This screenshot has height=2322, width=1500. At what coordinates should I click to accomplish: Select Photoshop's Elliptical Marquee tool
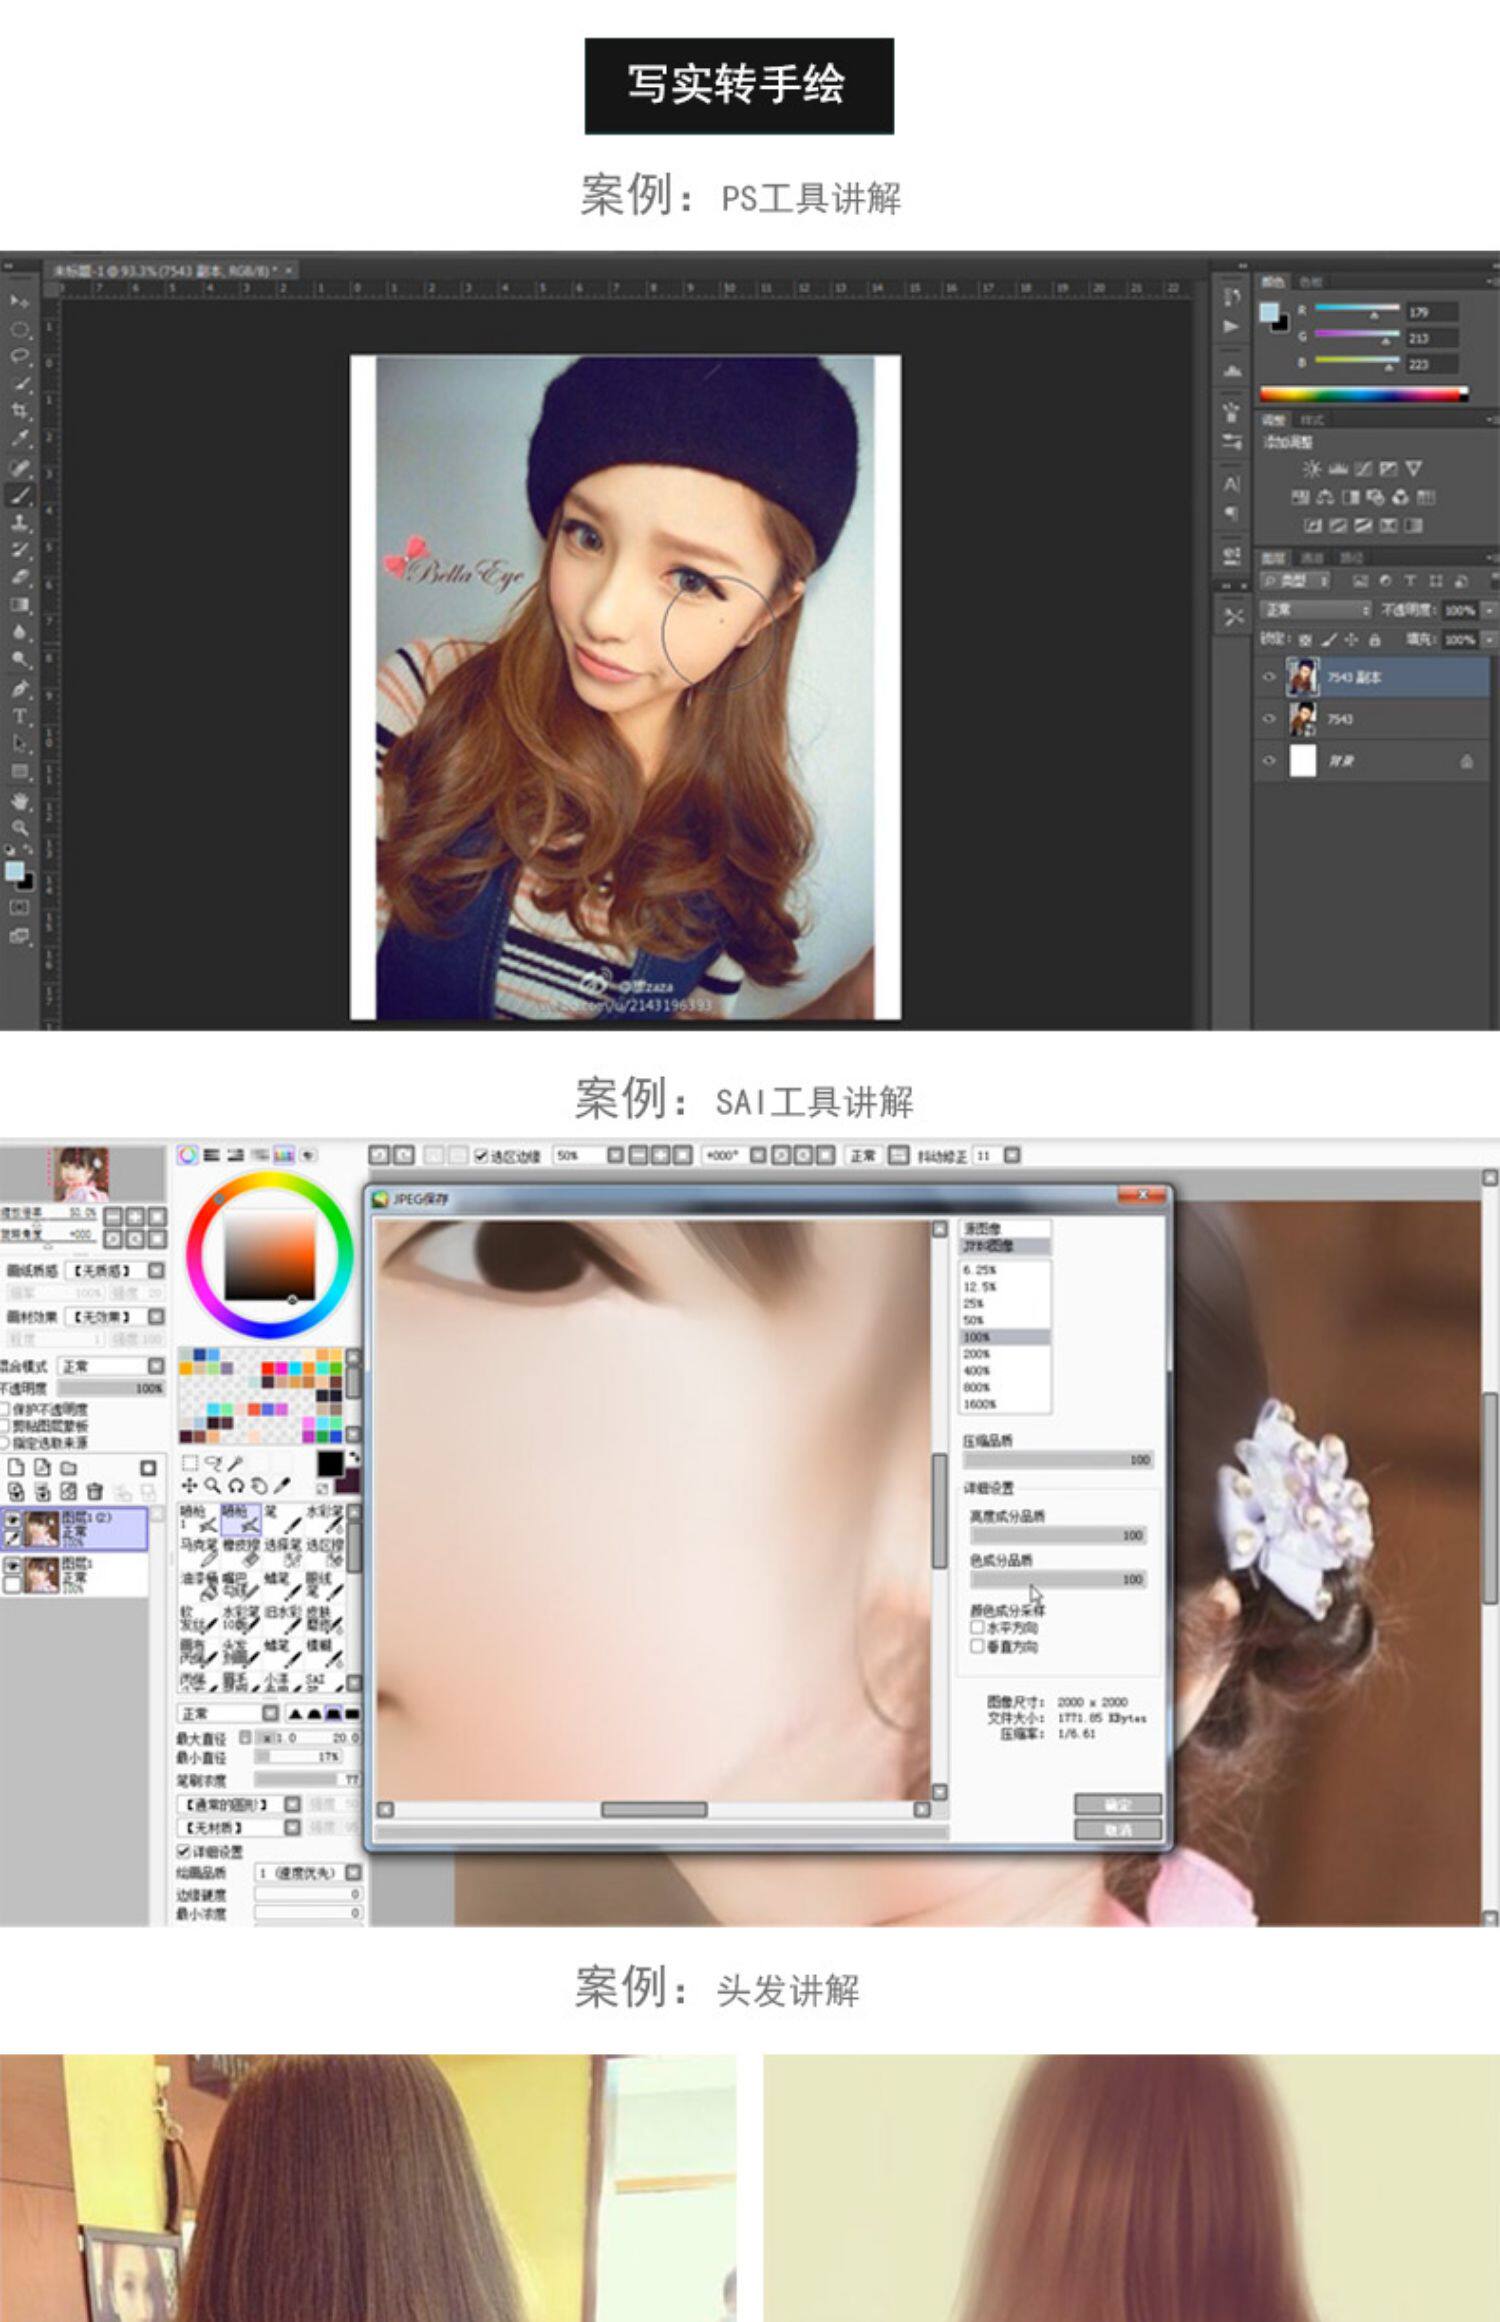coord(19,329)
